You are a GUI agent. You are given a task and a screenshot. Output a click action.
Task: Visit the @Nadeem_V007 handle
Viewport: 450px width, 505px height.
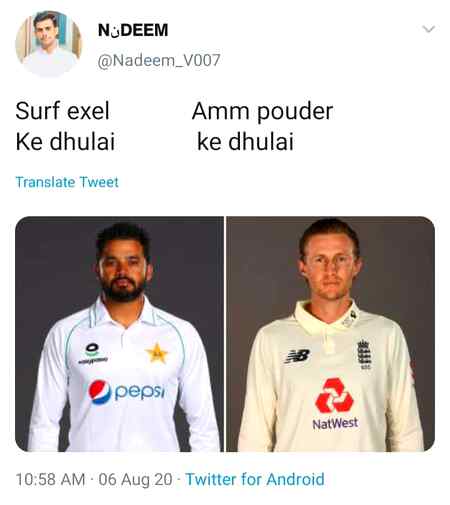pyautogui.click(x=159, y=60)
